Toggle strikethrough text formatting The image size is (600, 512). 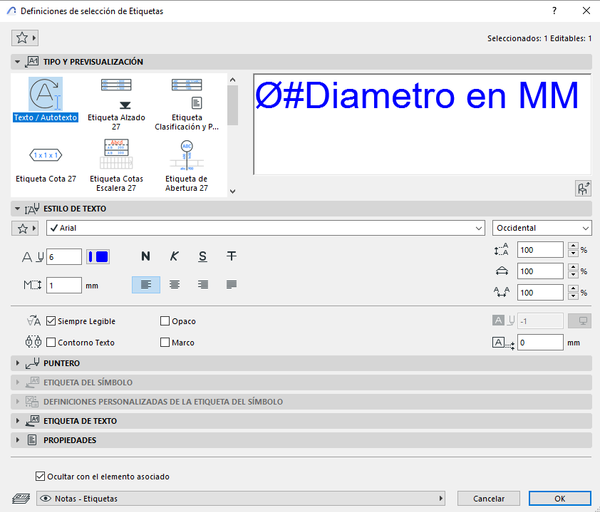232,256
